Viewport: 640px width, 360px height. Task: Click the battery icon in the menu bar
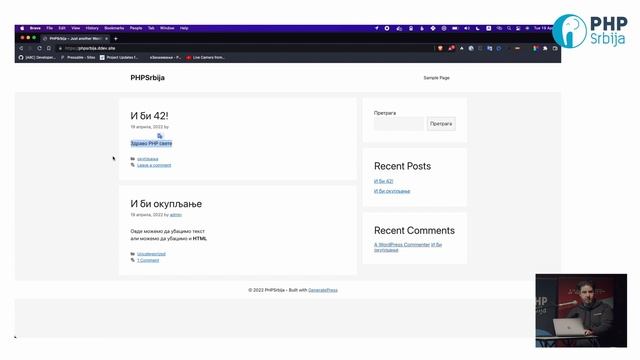coord(455,28)
